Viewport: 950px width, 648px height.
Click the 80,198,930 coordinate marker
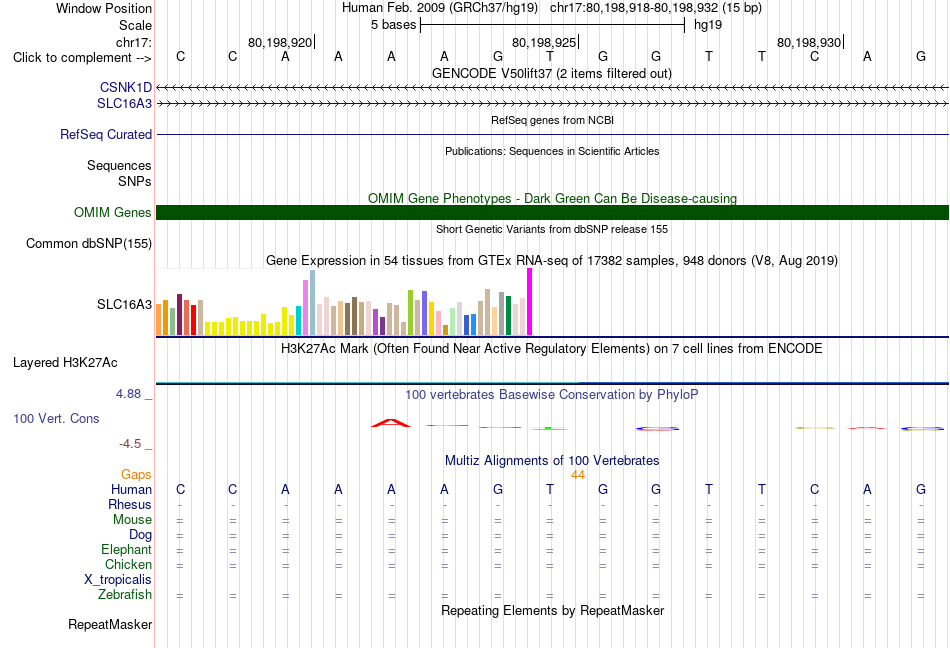click(809, 42)
